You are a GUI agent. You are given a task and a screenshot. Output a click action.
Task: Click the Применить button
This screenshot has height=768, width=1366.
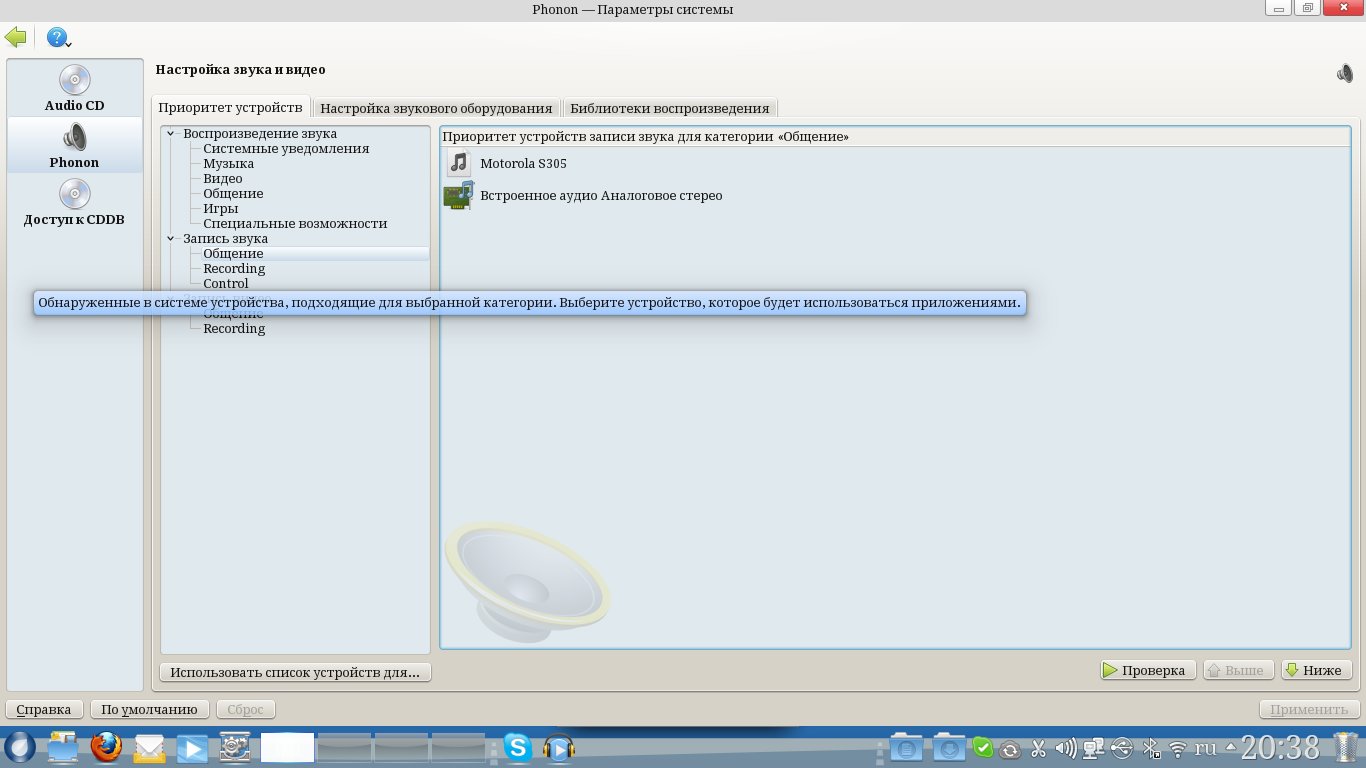point(1309,709)
